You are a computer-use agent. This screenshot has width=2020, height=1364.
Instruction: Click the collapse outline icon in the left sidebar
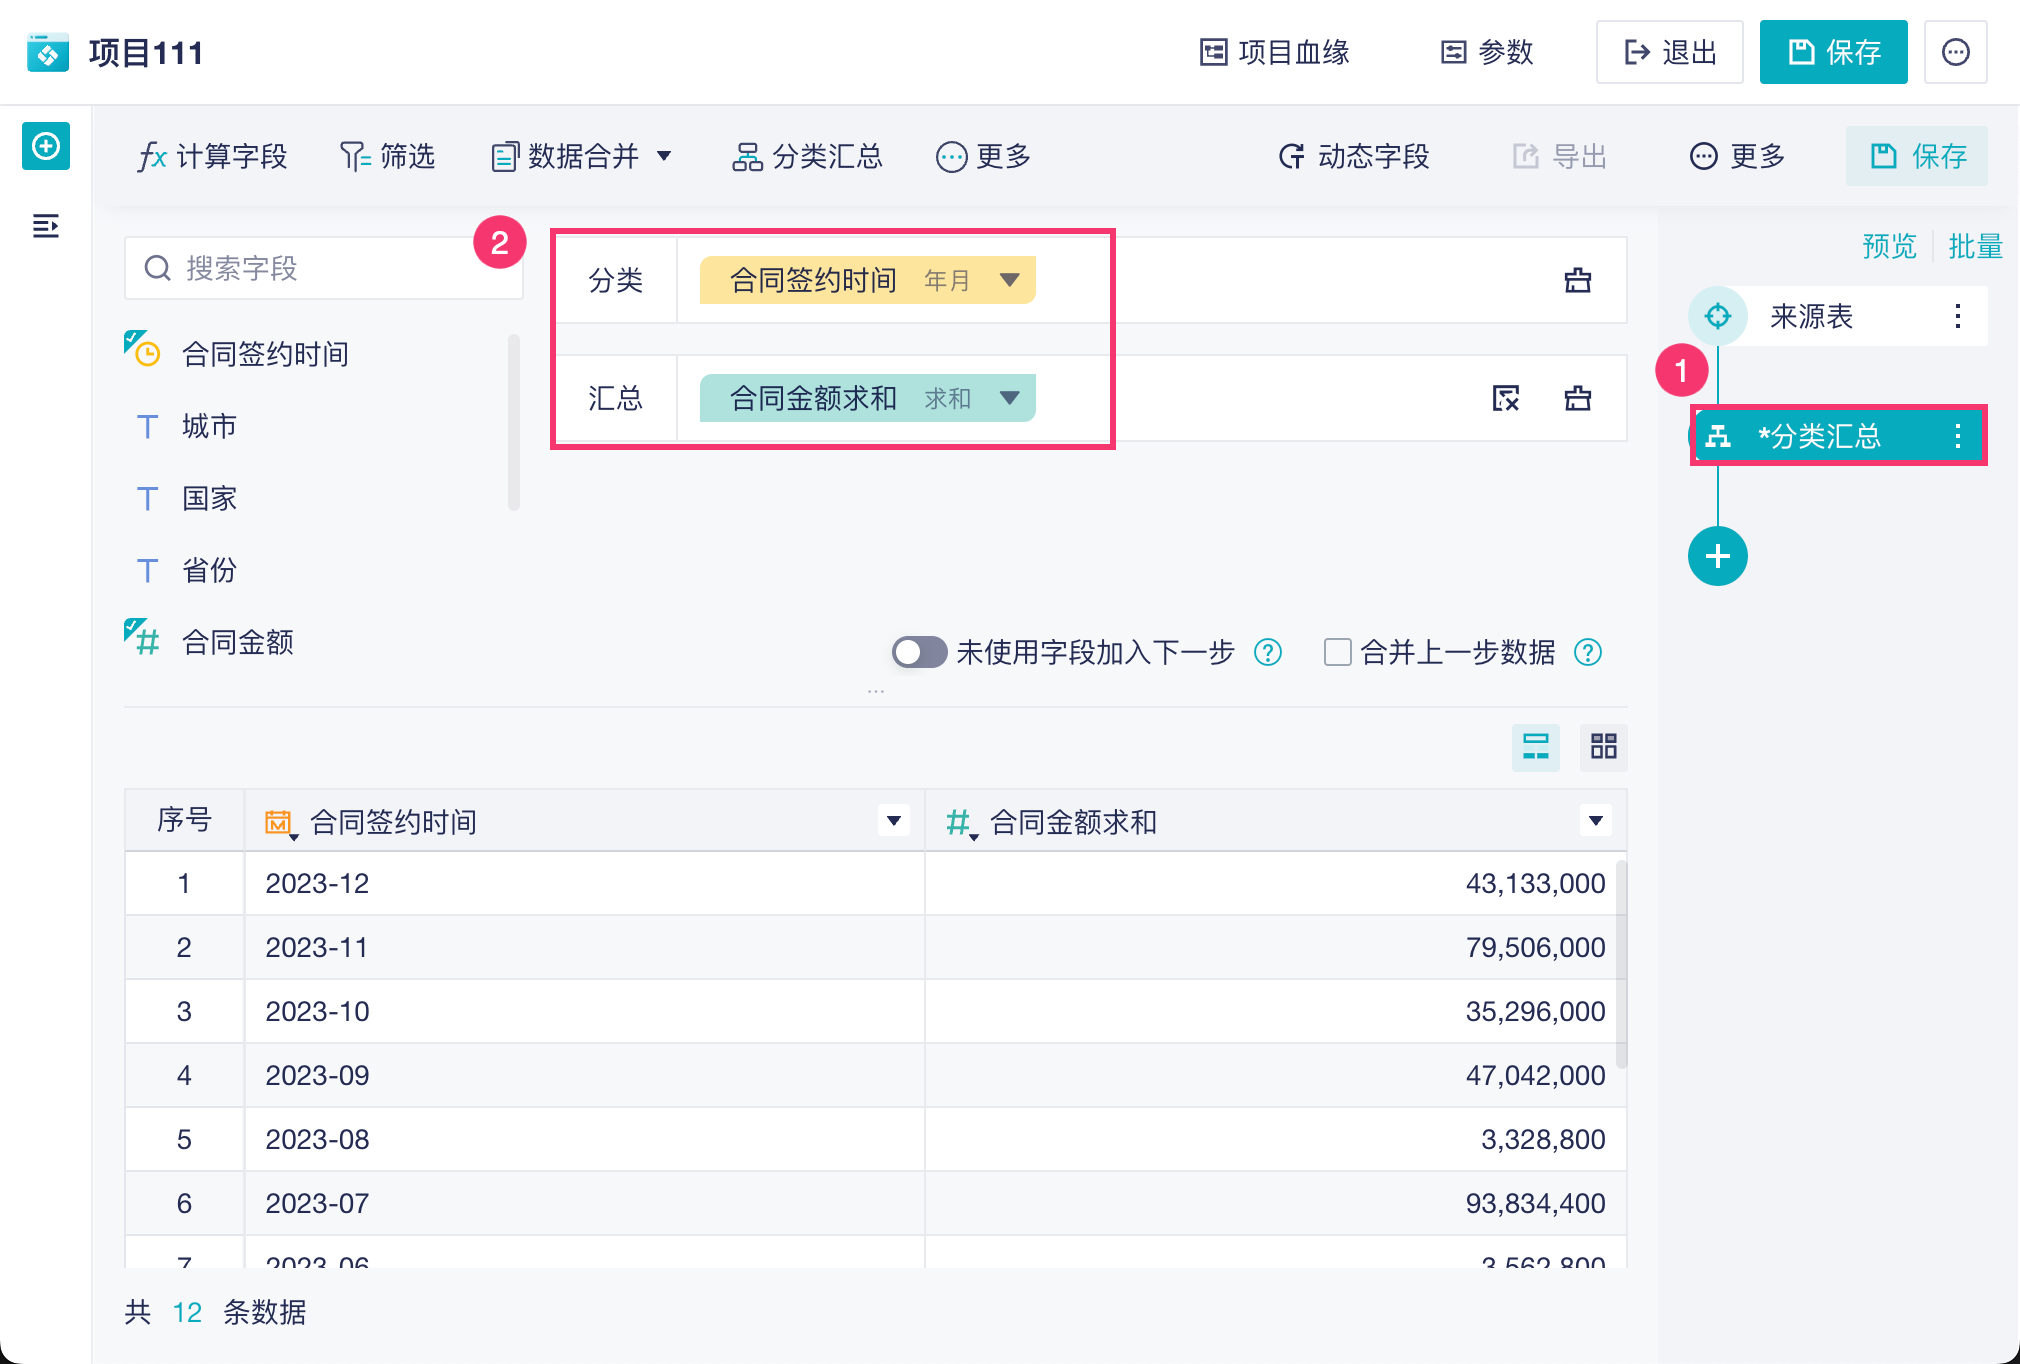(x=46, y=226)
